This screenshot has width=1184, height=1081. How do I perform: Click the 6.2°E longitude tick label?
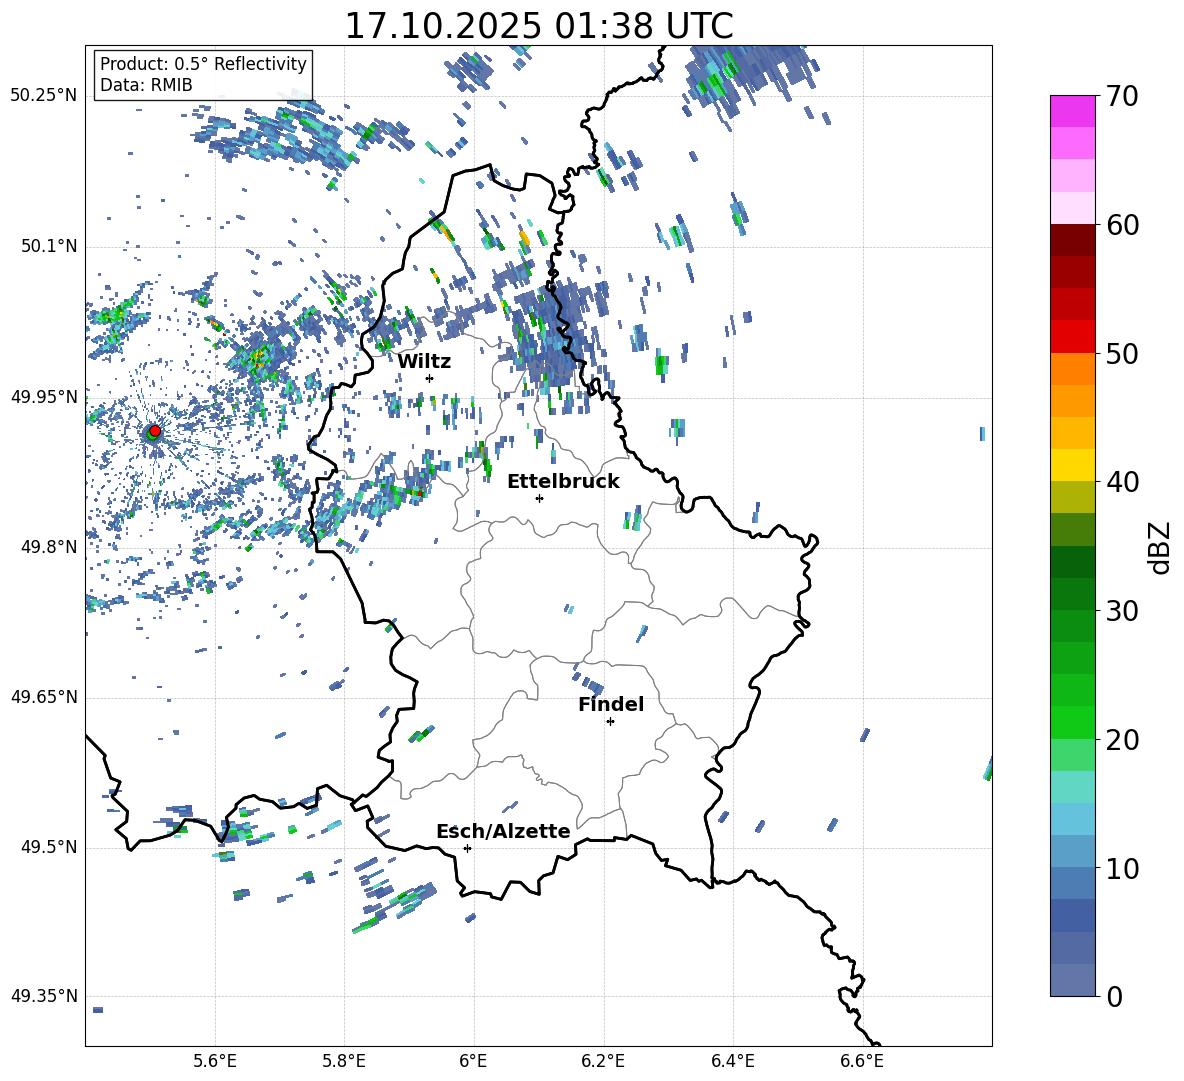603,1059
